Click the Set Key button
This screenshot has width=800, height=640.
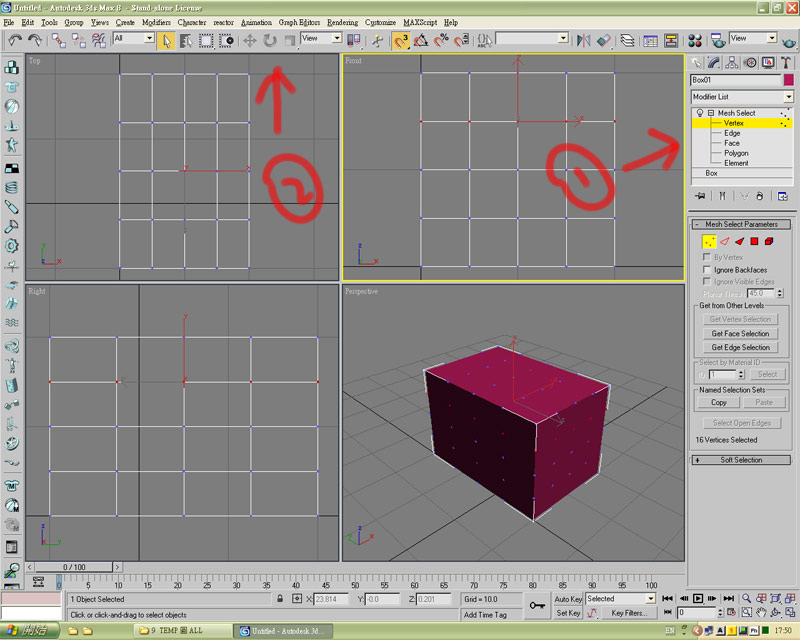[568, 613]
